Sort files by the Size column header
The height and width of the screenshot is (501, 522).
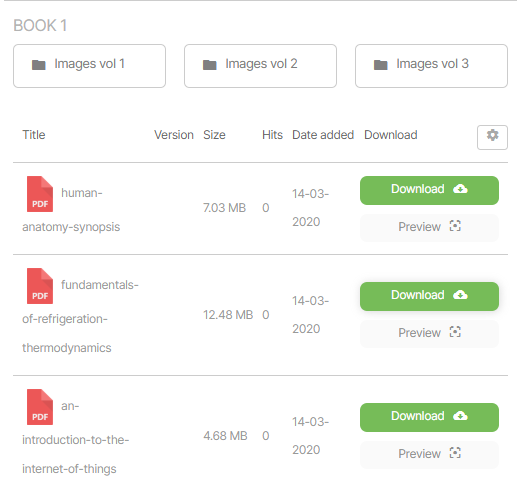214,135
